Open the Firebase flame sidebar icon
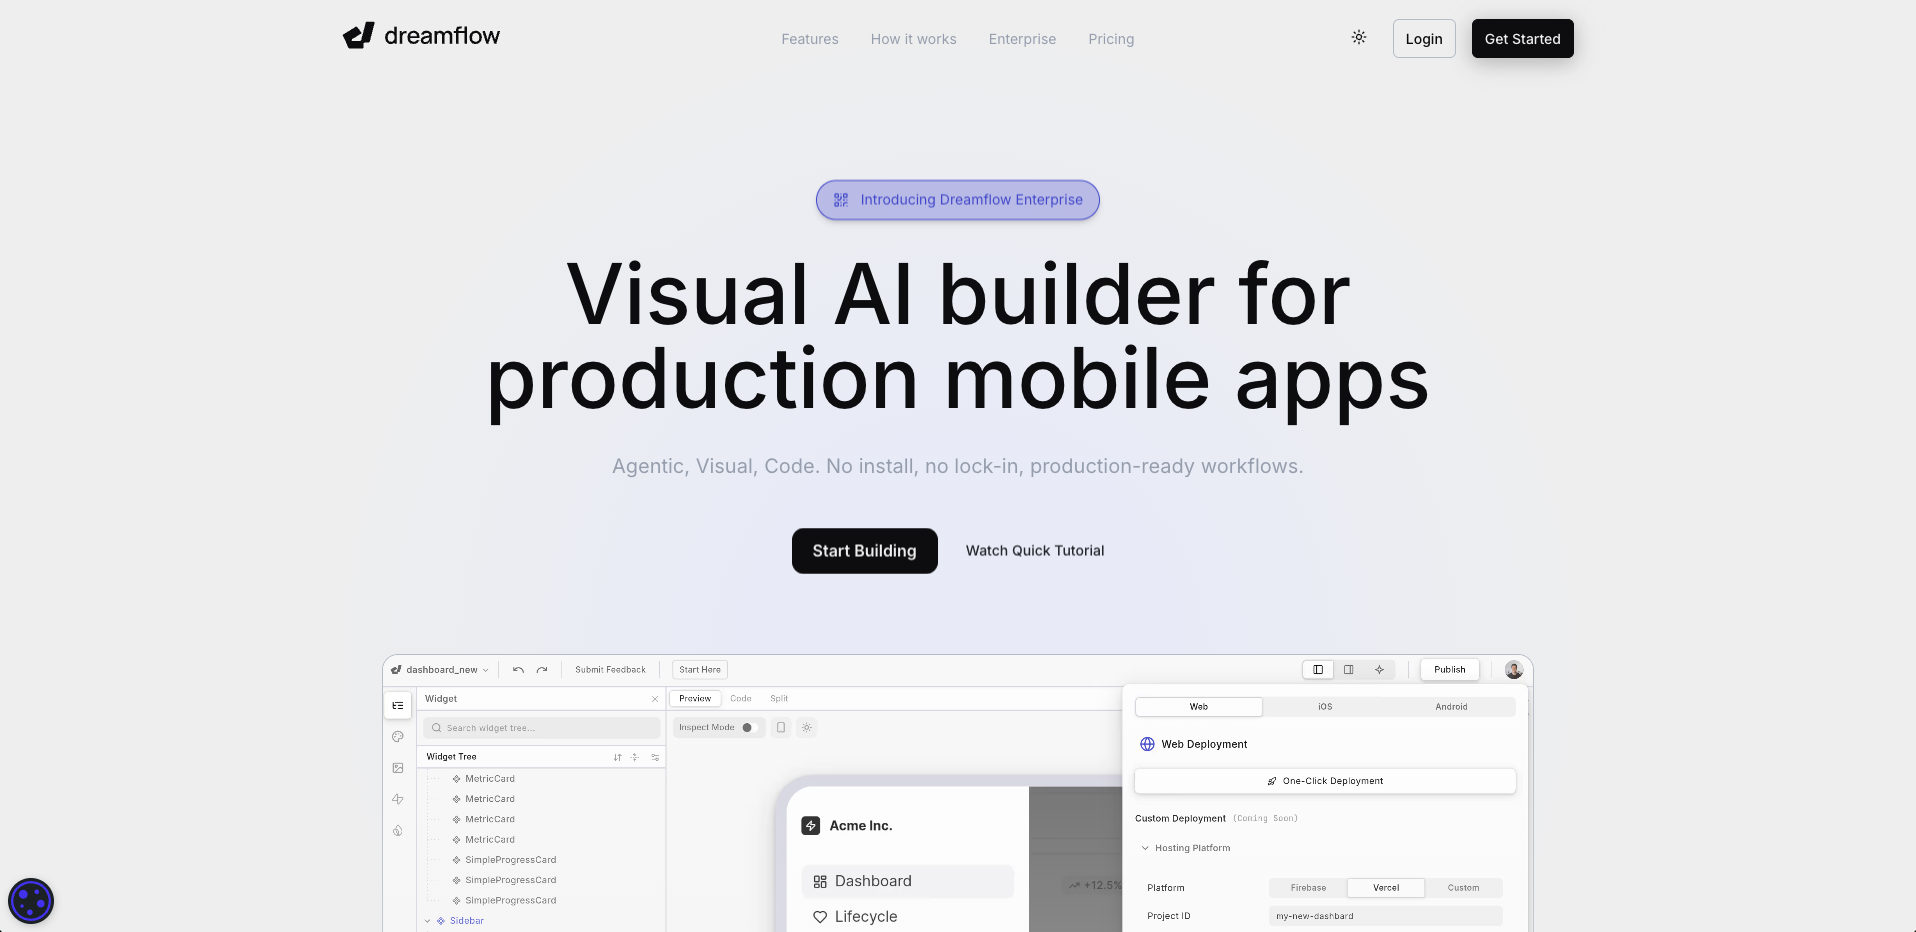This screenshot has height=932, width=1916. pyautogui.click(x=398, y=830)
